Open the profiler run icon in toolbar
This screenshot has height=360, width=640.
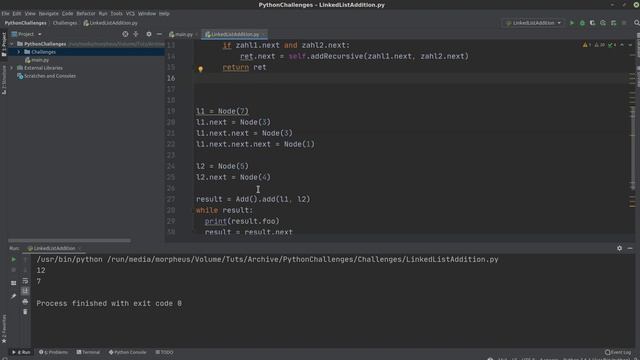click(x=603, y=23)
